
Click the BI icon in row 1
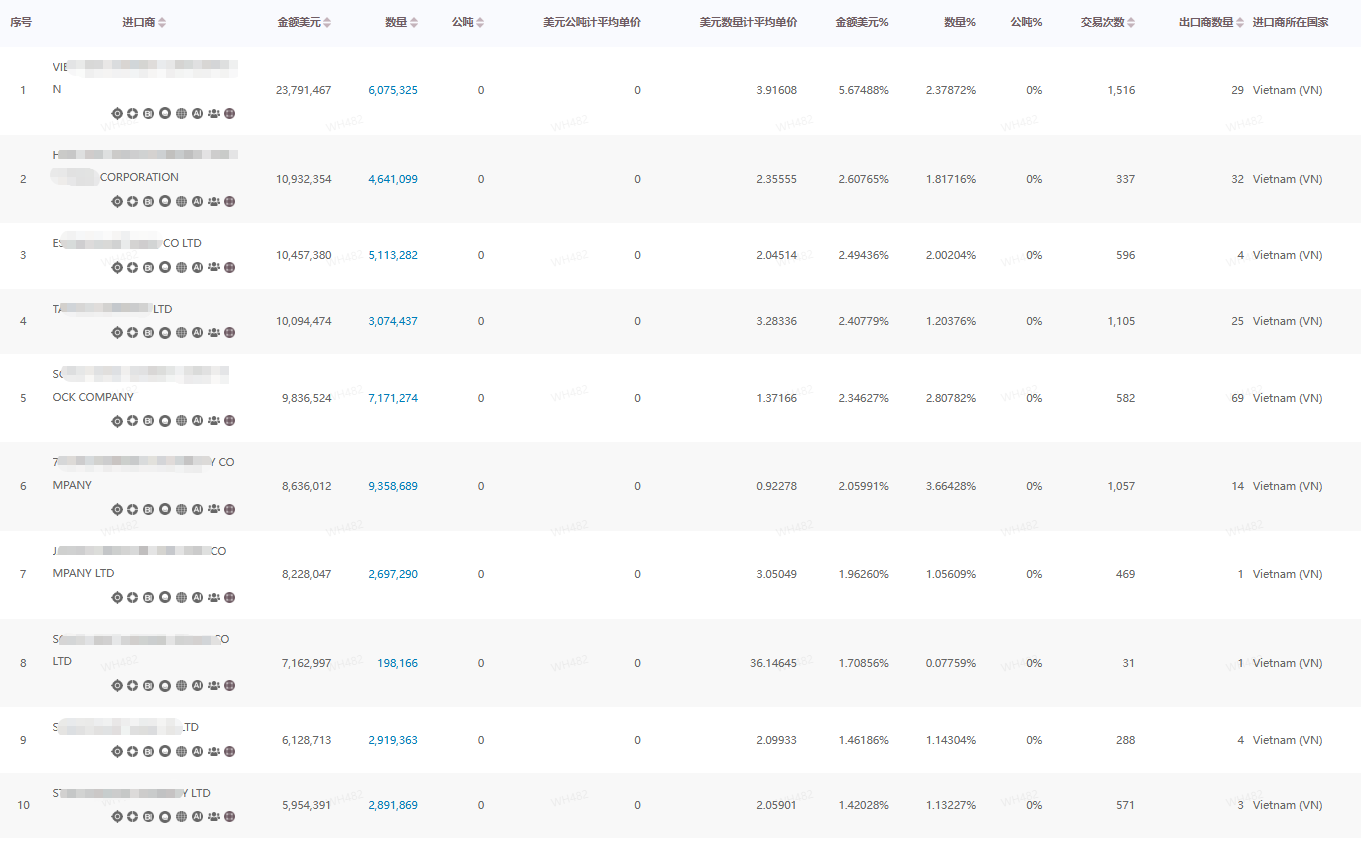click(149, 113)
